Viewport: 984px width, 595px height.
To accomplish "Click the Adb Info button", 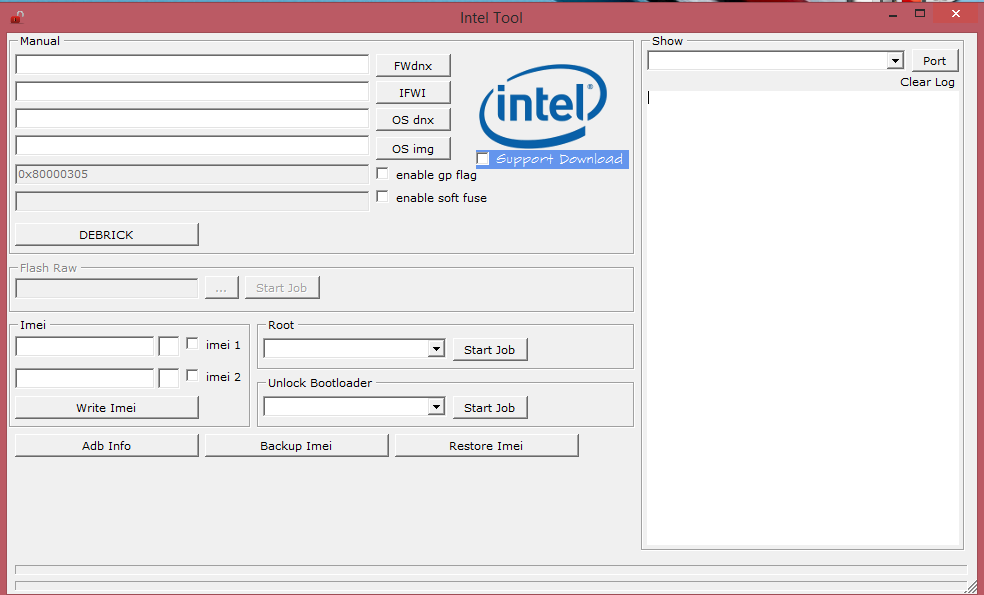I will click(107, 446).
